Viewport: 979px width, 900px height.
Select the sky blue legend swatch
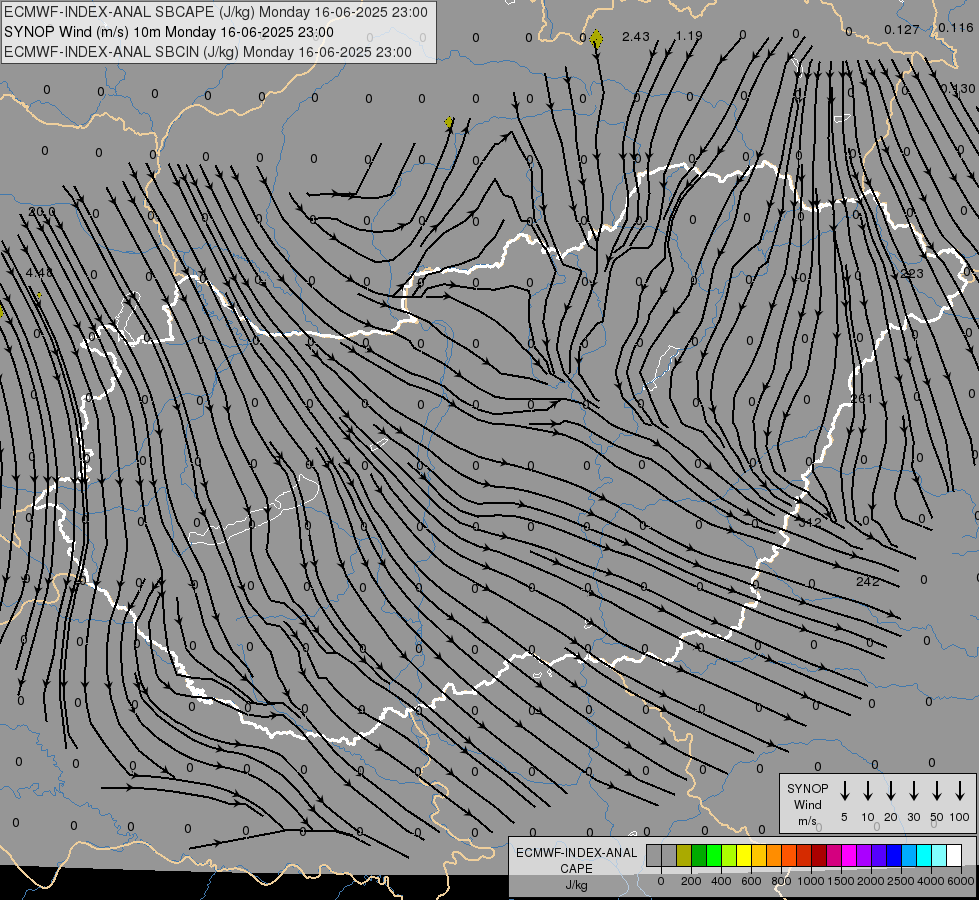909,855
